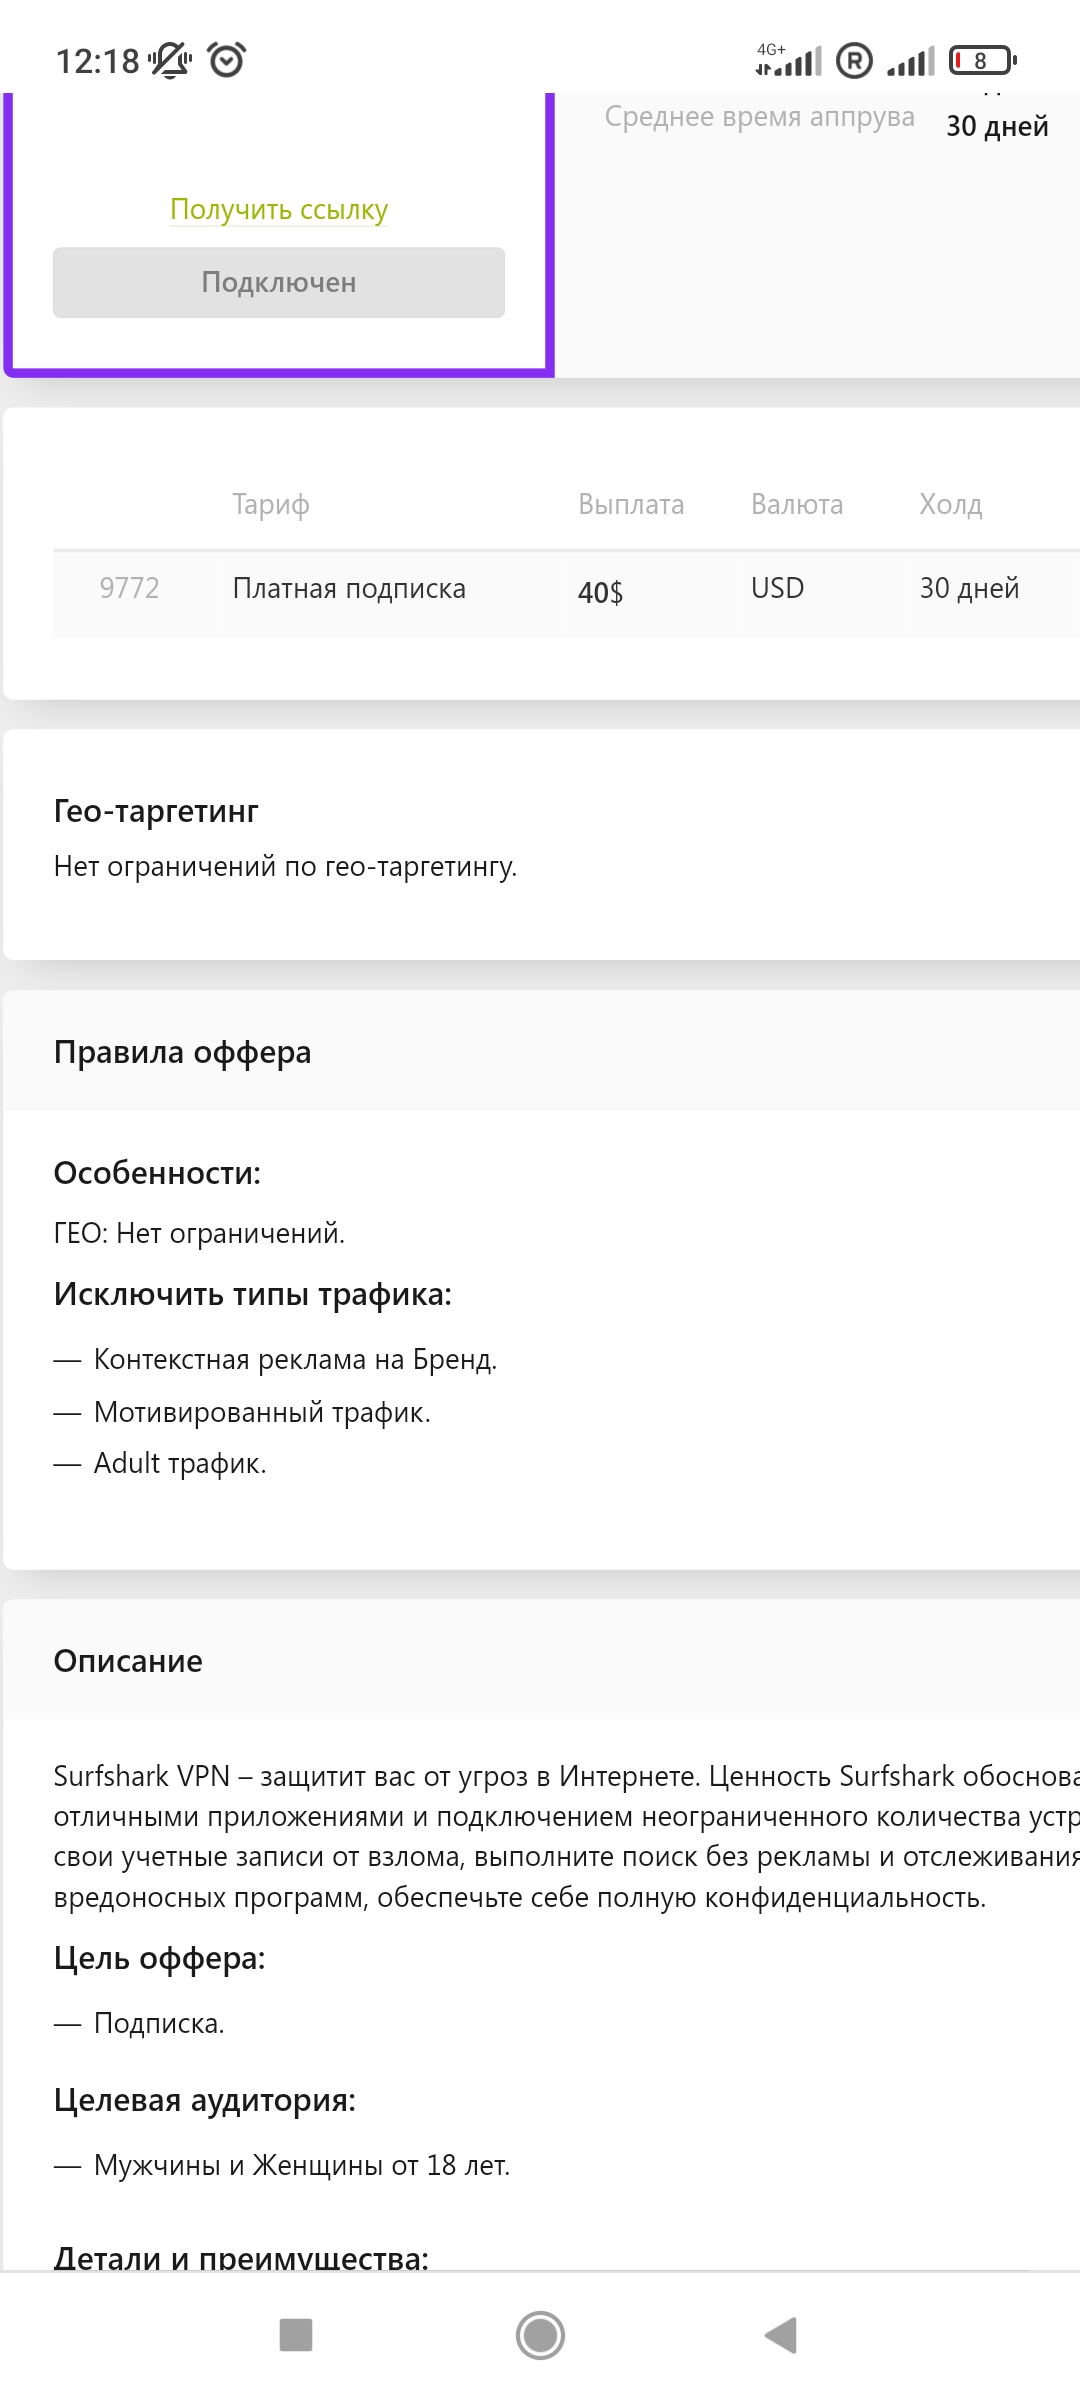
Task: Select the Валюта column header
Action: click(x=797, y=504)
